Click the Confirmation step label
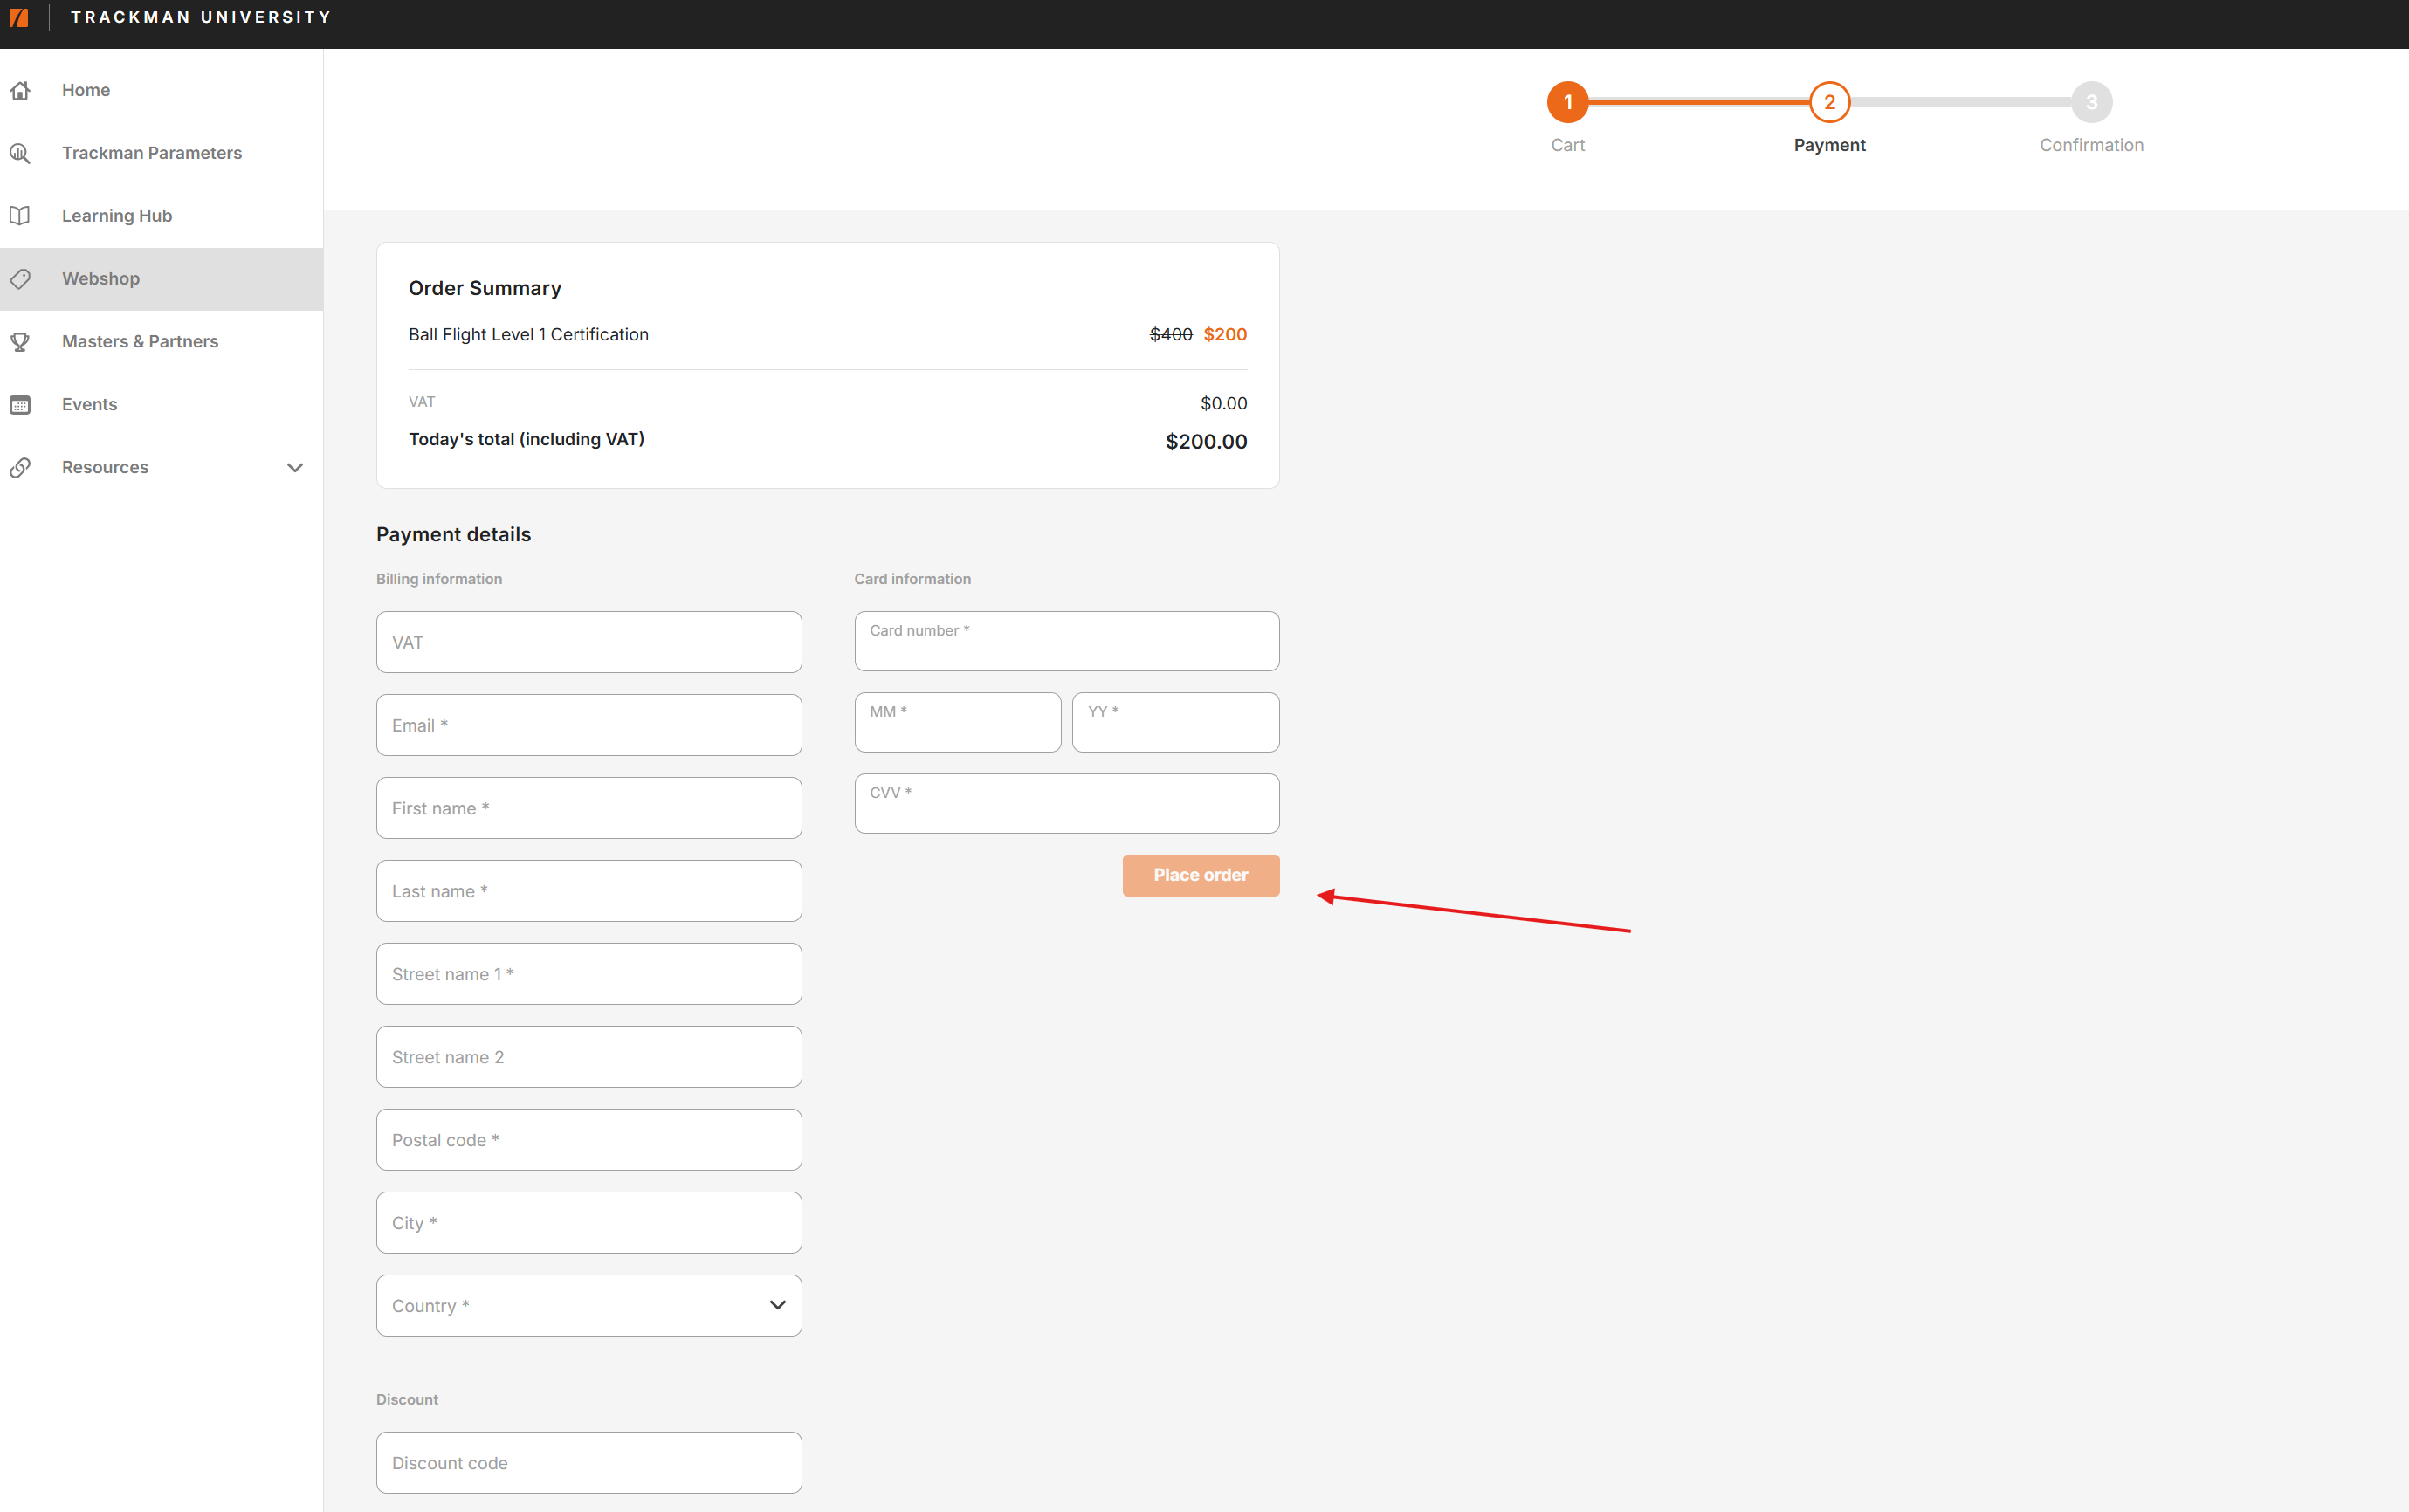The image size is (2409, 1512). pyautogui.click(x=2092, y=145)
